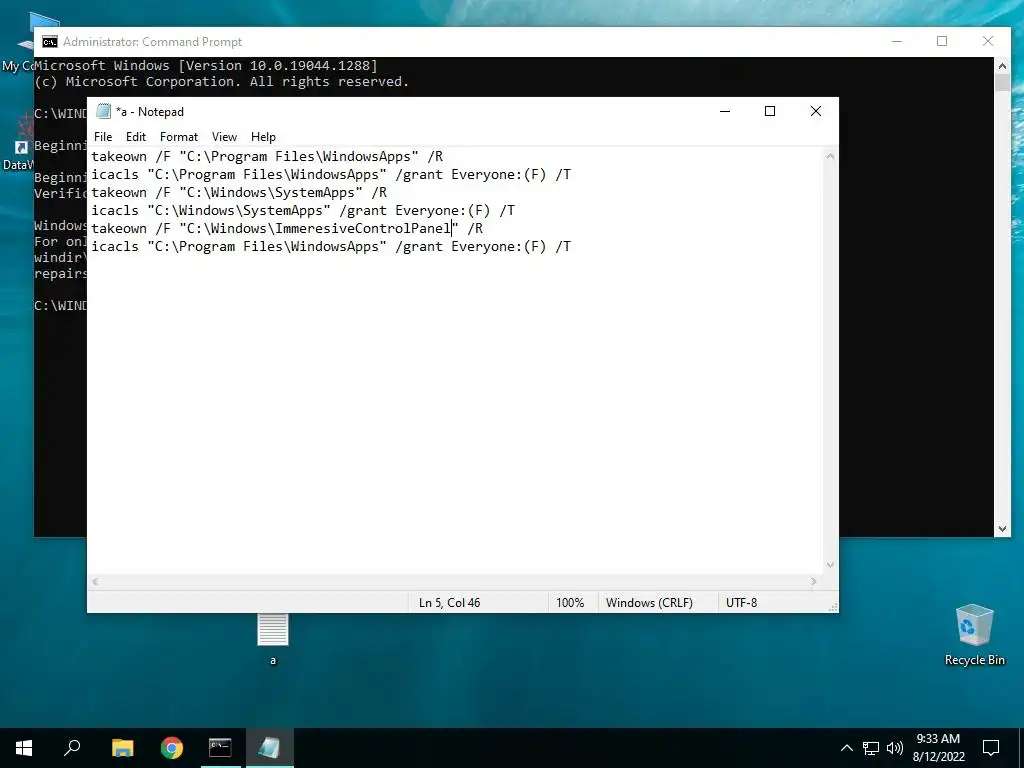This screenshot has width=1024, height=768.
Task: Select the Notepad taskbar button
Action: click(x=270, y=748)
